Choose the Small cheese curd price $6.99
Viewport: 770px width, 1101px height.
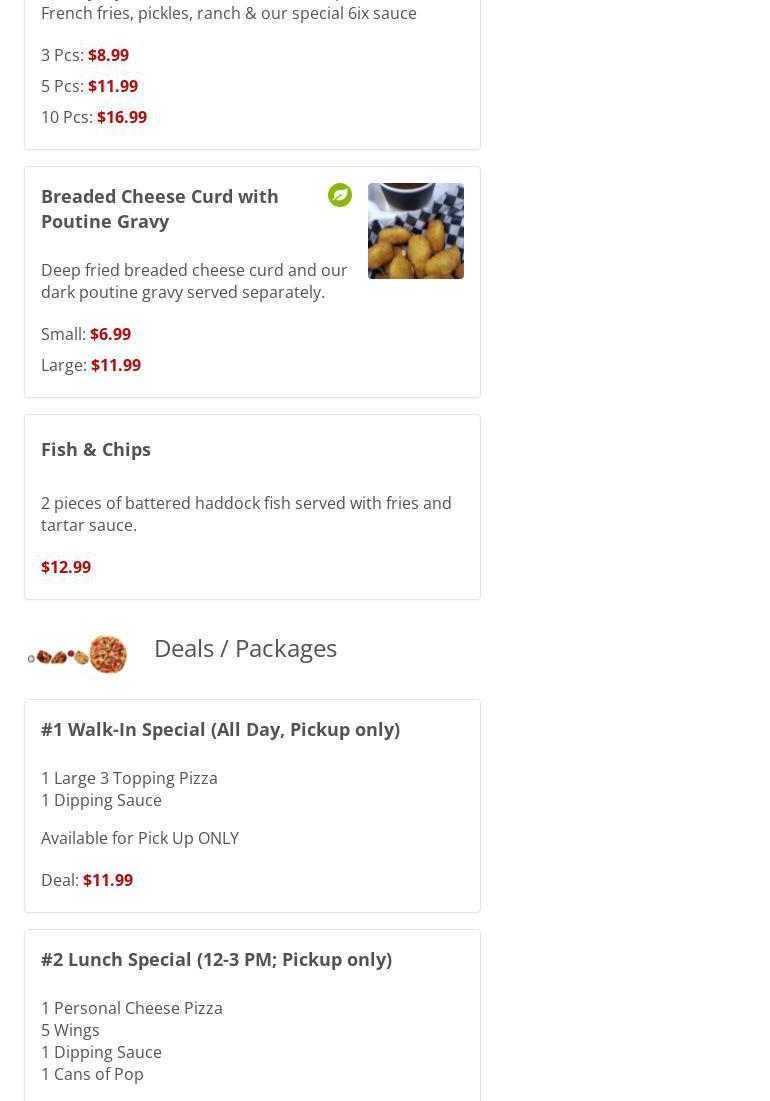point(110,334)
